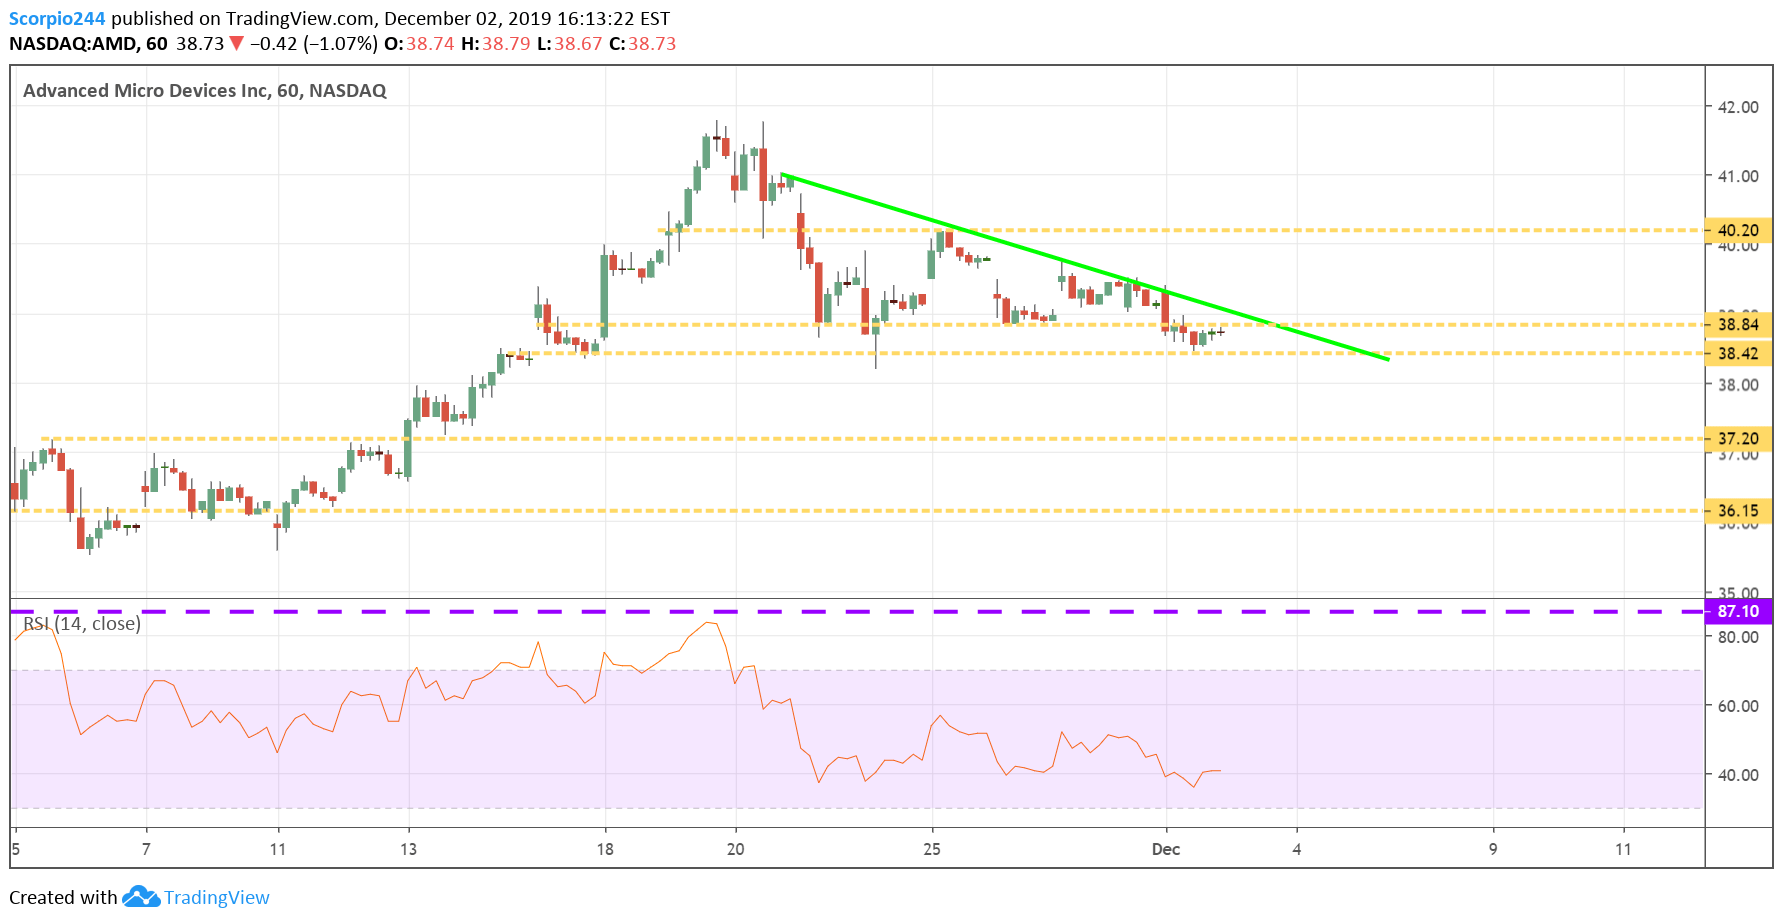
Task: Select the 36.15 price level label
Action: 1738,511
